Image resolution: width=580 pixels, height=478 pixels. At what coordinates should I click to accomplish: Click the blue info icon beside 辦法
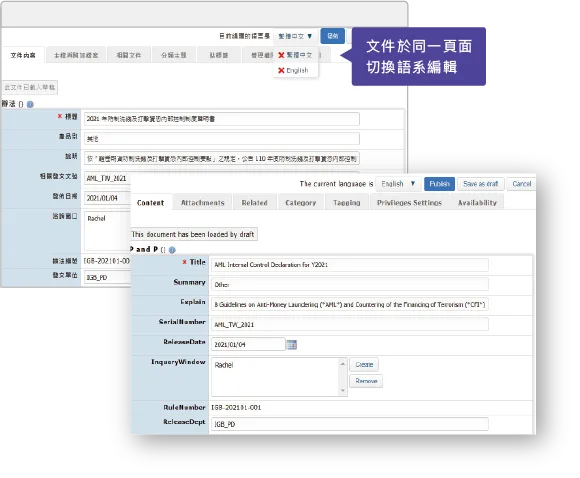click(30, 104)
